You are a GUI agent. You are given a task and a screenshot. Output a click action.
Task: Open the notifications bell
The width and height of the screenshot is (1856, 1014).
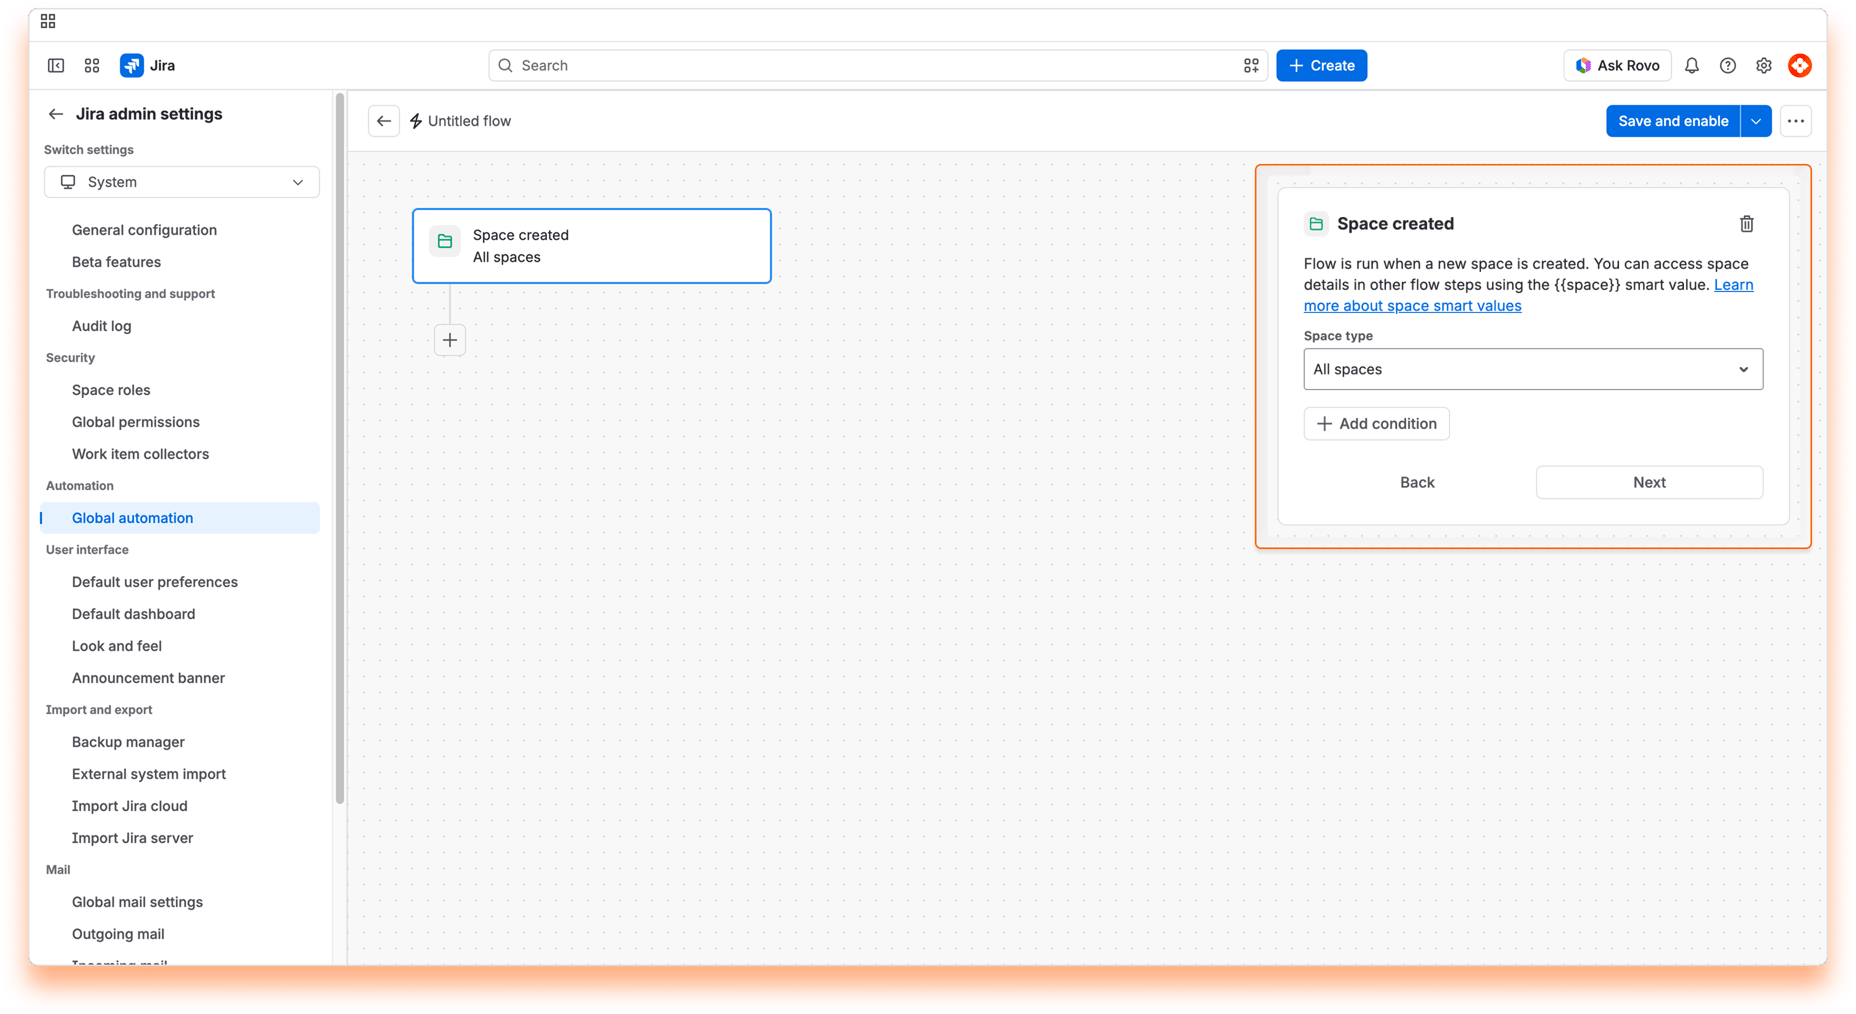pyautogui.click(x=1692, y=66)
